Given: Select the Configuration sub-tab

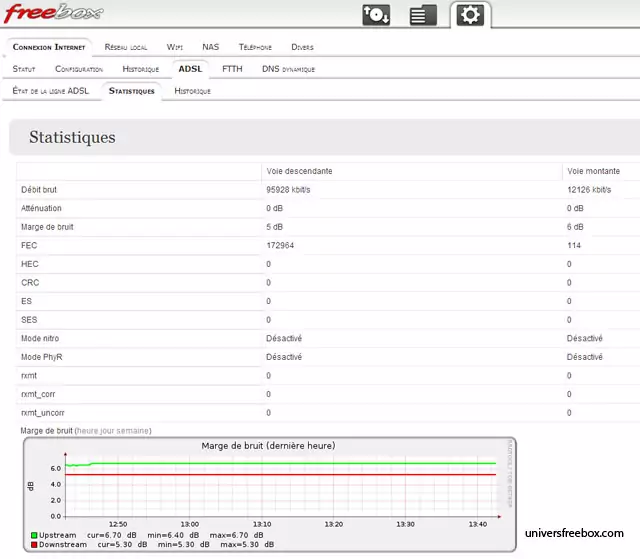Looking at the screenshot, I should point(79,69).
